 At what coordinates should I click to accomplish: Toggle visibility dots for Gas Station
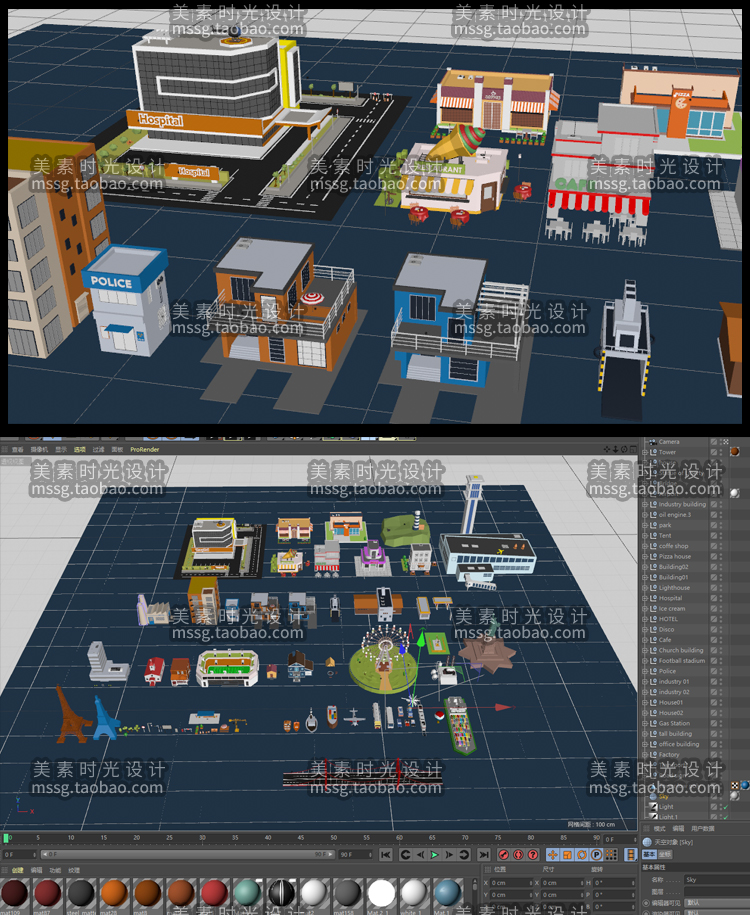tap(721, 724)
